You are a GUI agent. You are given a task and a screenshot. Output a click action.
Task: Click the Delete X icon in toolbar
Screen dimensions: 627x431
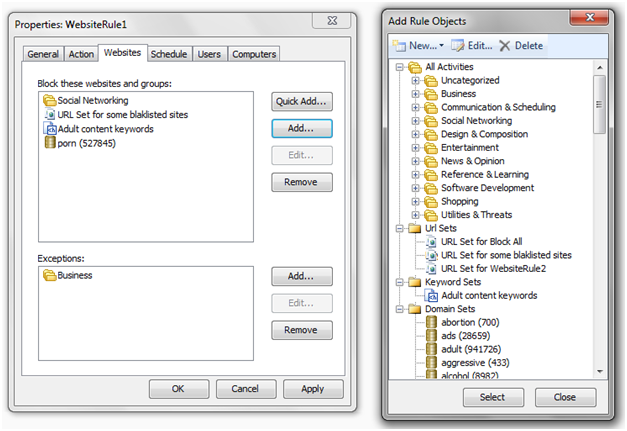(x=505, y=46)
